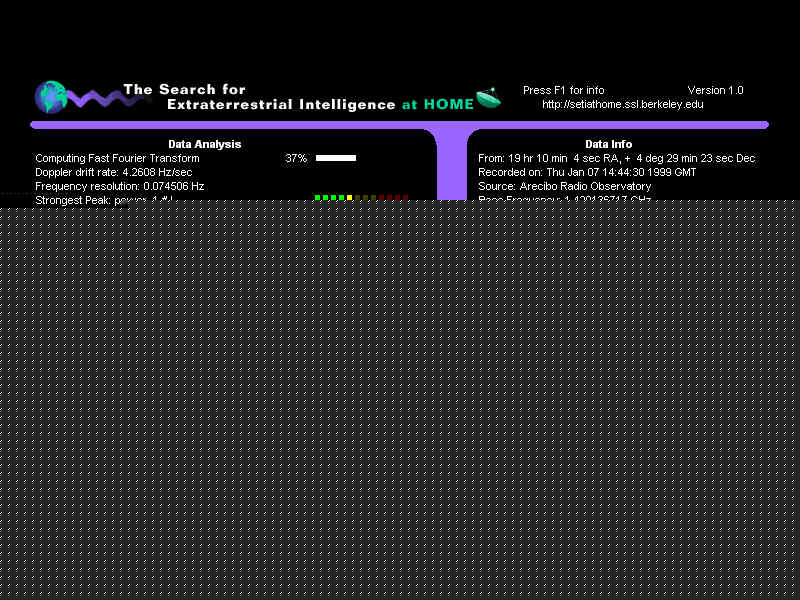
Task: Click the Doppler drift rate value
Action: point(113,172)
